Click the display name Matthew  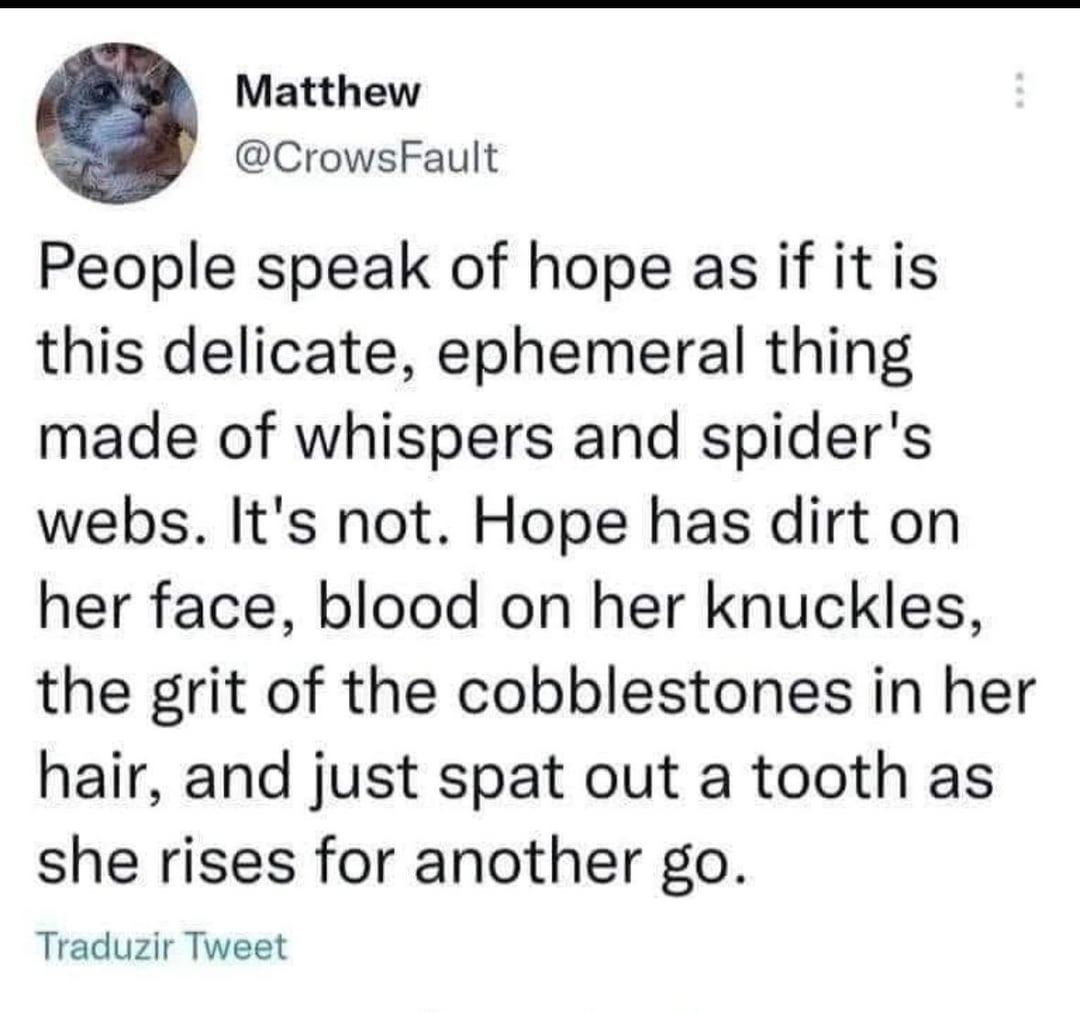pos(327,92)
